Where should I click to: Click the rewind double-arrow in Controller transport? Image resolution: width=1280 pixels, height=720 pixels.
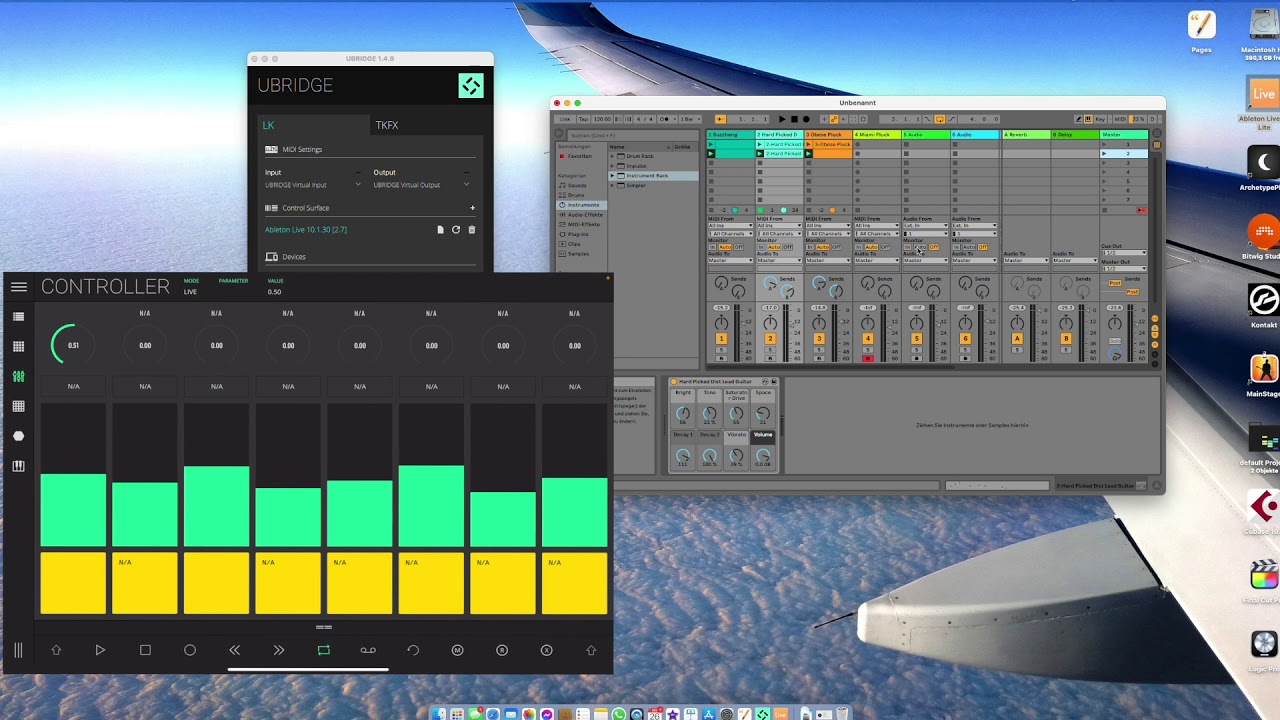pyautogui.click(x=234, y=650)
